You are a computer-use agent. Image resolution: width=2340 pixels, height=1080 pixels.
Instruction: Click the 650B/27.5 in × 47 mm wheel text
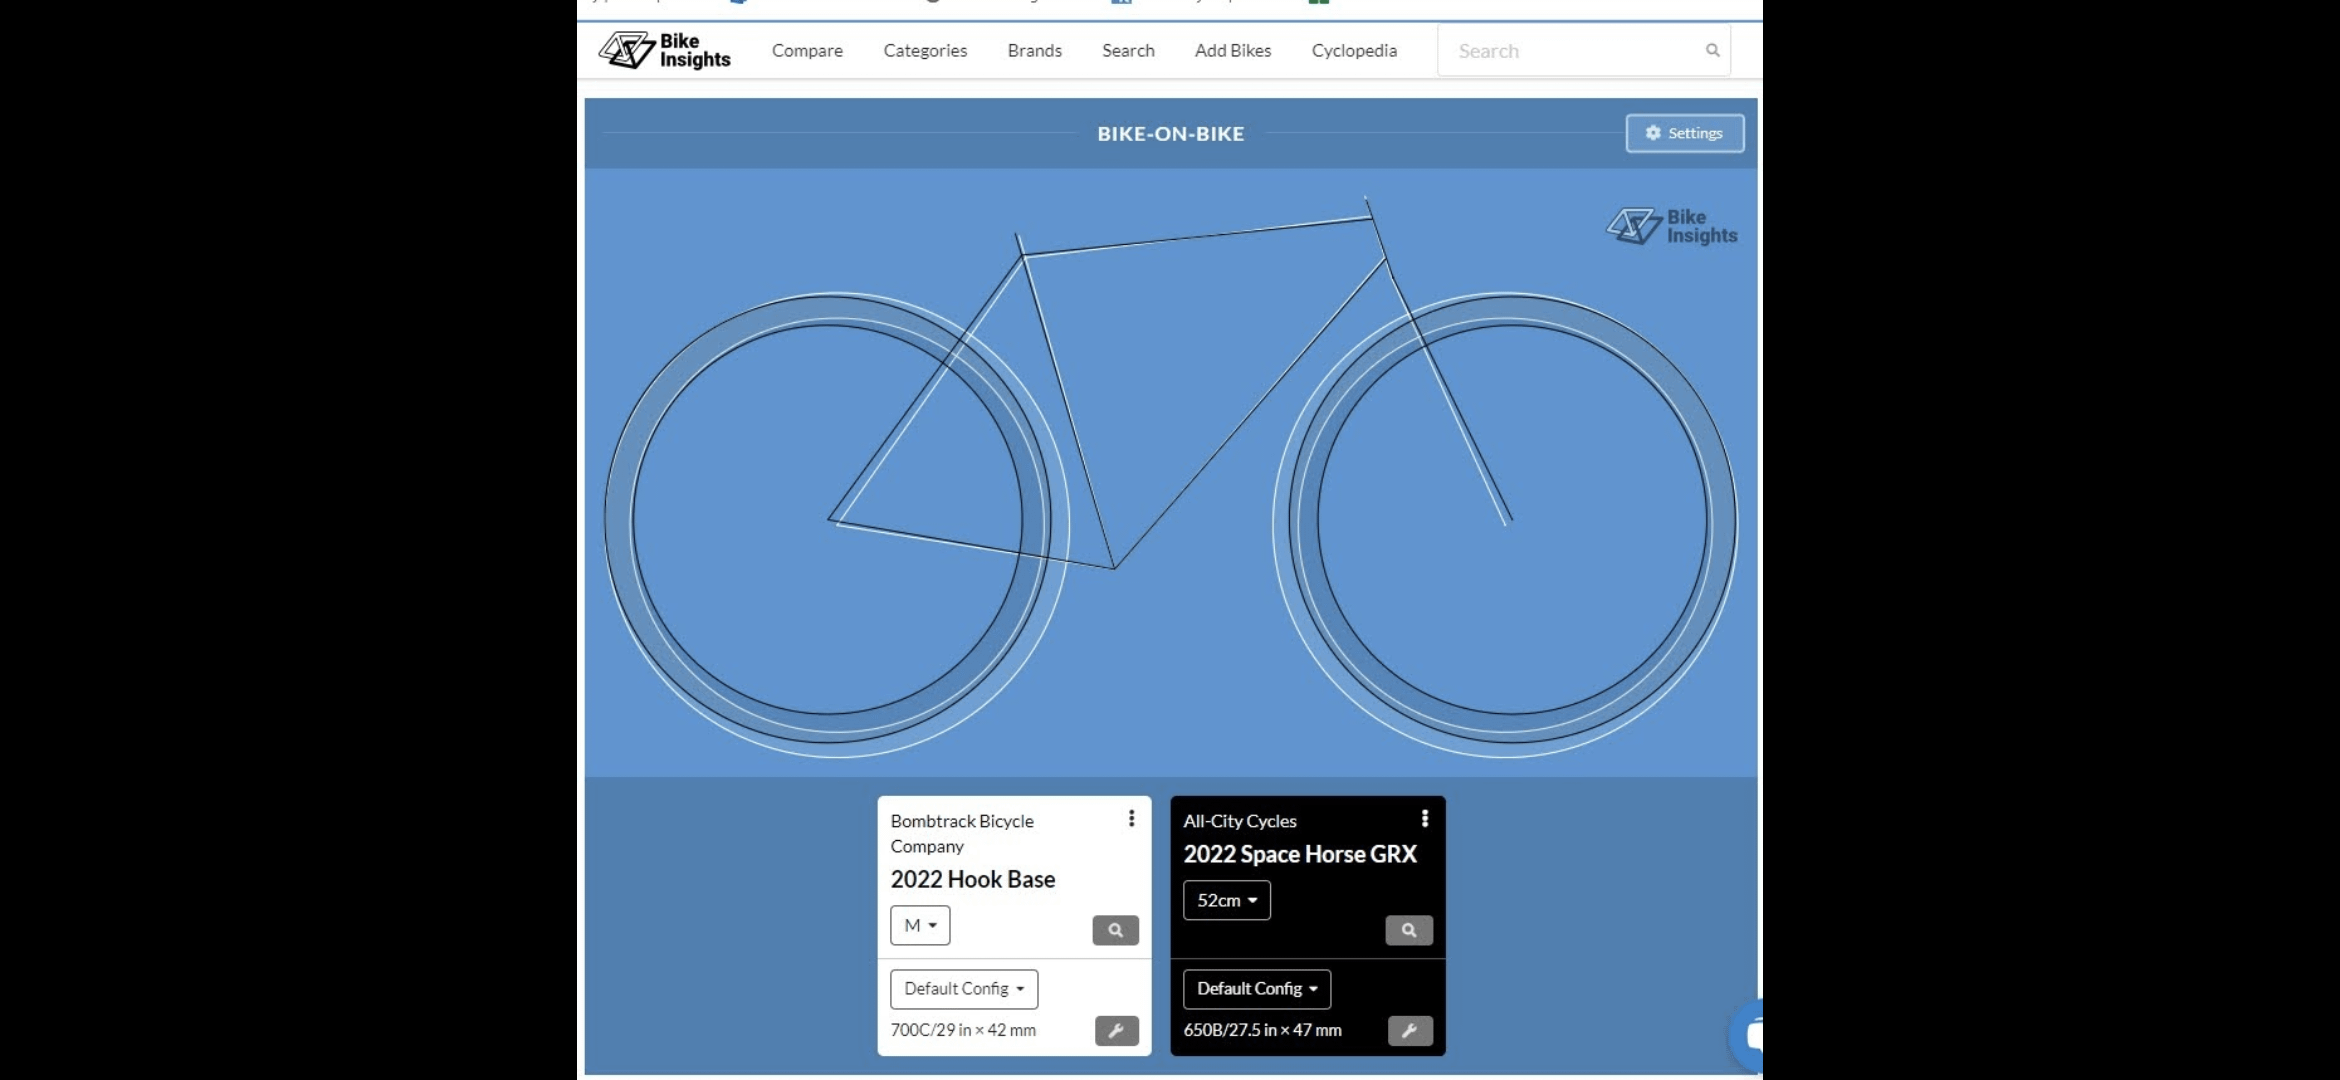(x=1263, y=1030)
